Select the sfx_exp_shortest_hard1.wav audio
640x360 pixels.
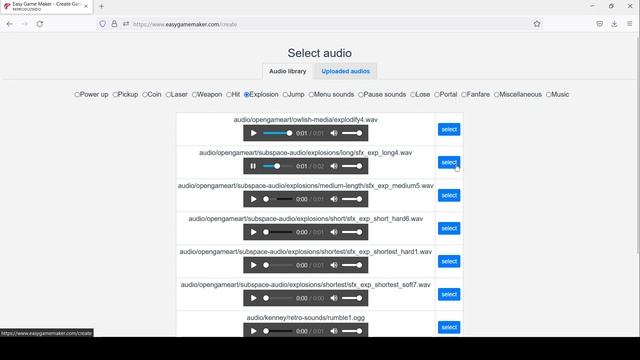point(449,262)
